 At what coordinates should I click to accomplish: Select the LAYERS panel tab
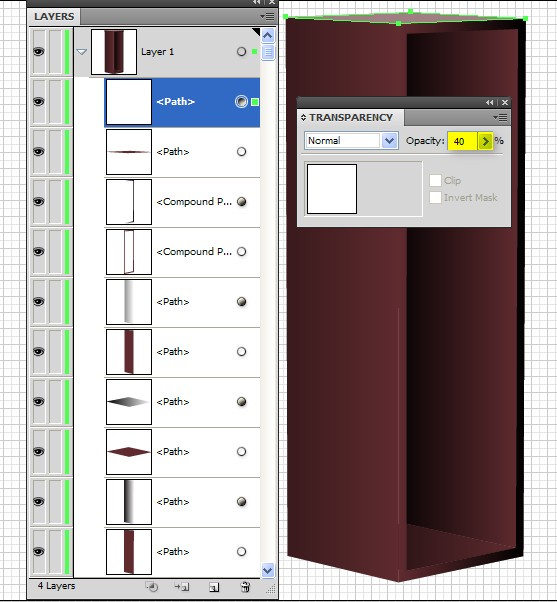pyautogui.click(x=54, y=17)
